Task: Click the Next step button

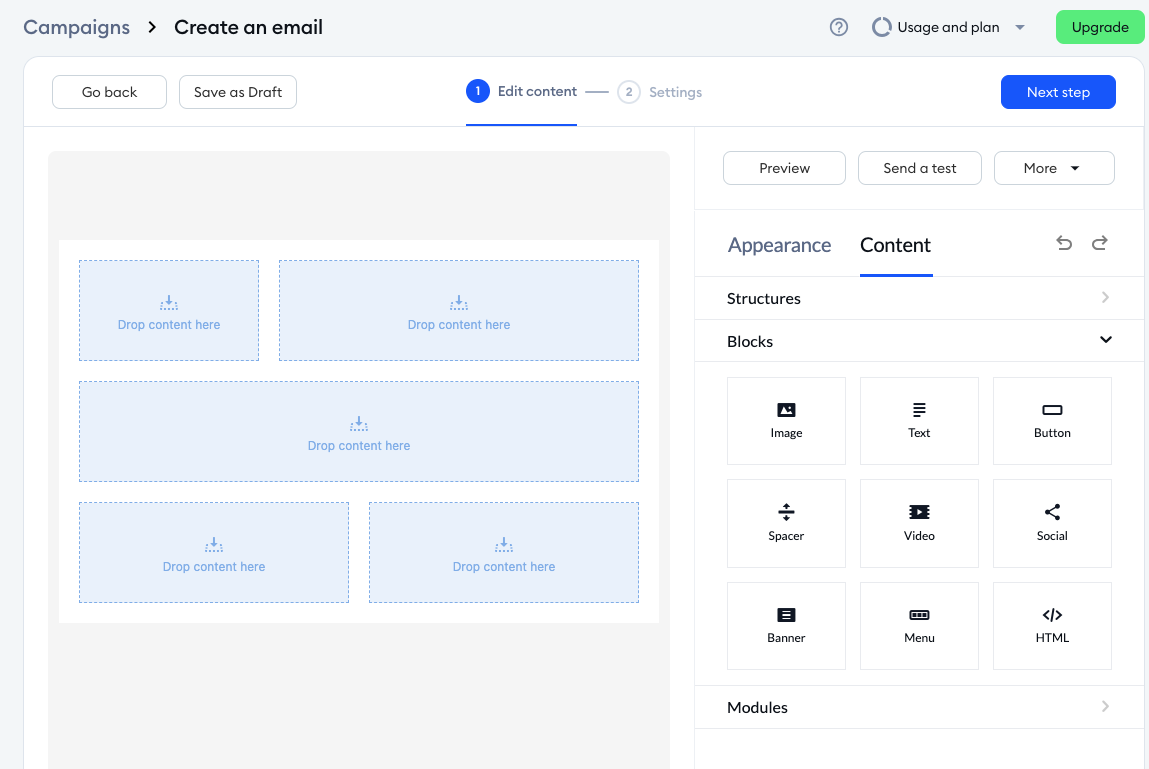Action: 1057,92
